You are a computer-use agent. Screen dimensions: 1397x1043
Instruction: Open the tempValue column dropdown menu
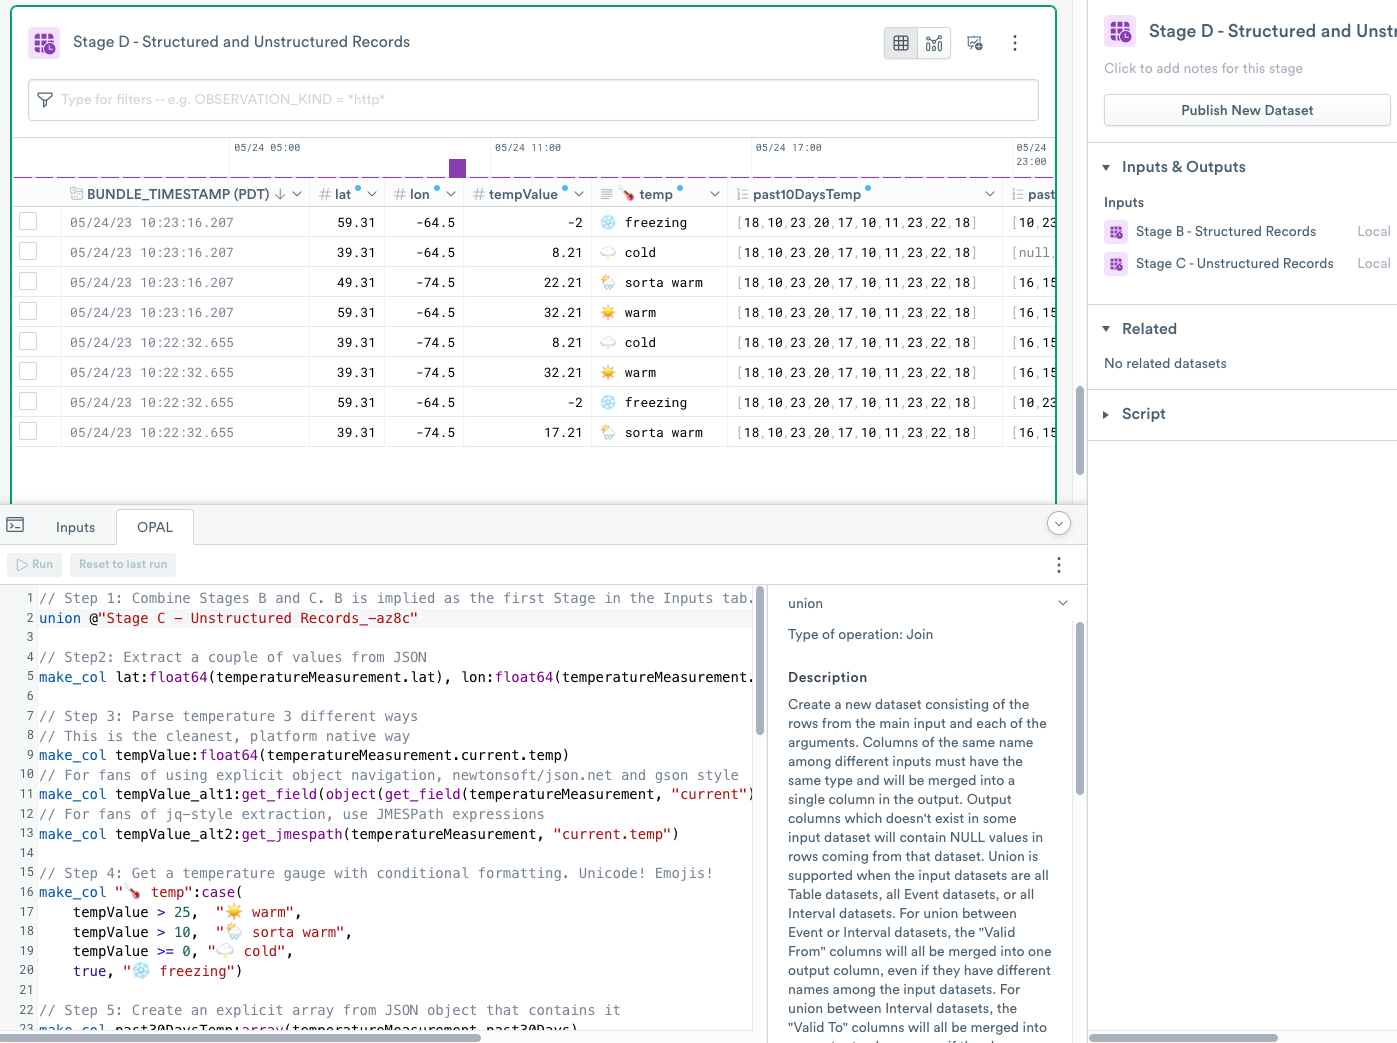579,194
